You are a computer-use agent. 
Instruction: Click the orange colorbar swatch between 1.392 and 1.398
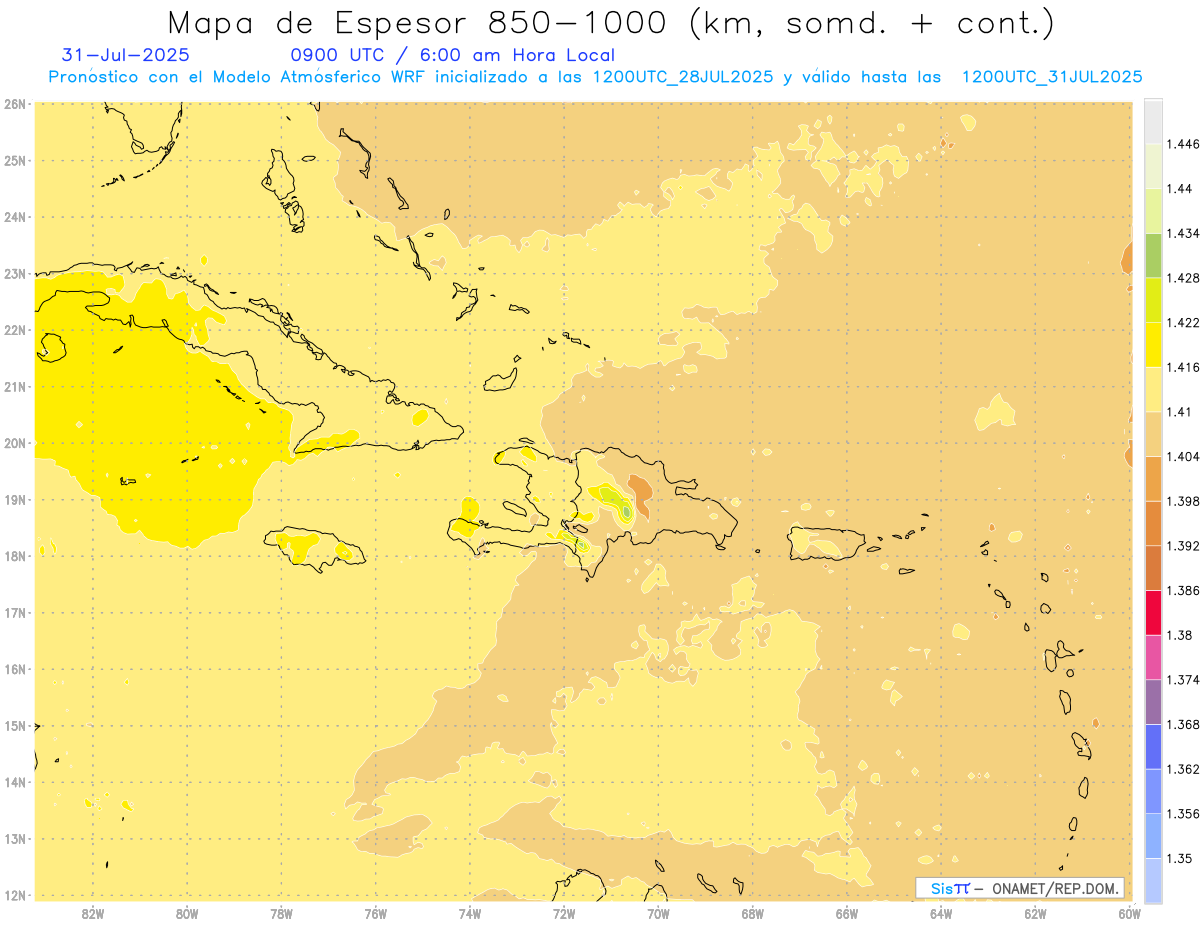1153,523
